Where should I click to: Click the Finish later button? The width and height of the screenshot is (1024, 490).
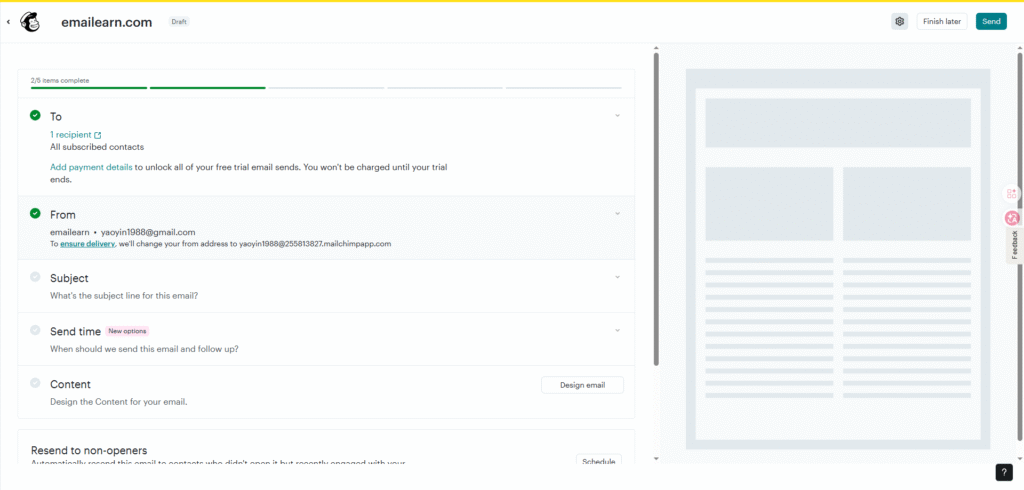942,22
